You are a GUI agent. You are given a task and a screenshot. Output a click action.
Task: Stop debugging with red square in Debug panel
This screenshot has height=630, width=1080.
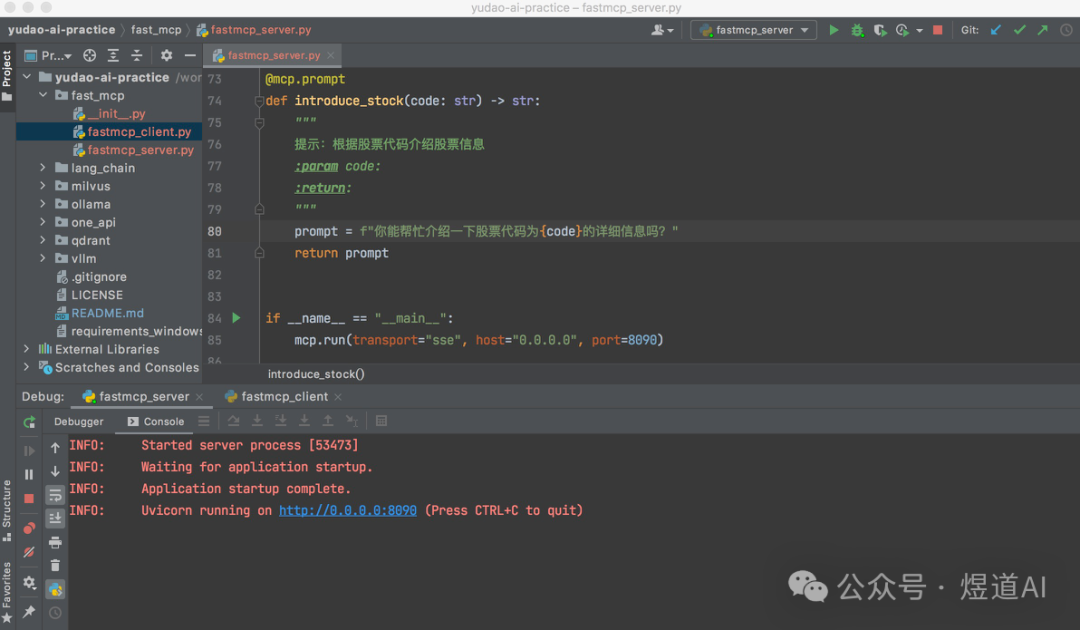(x=29, y=498)
